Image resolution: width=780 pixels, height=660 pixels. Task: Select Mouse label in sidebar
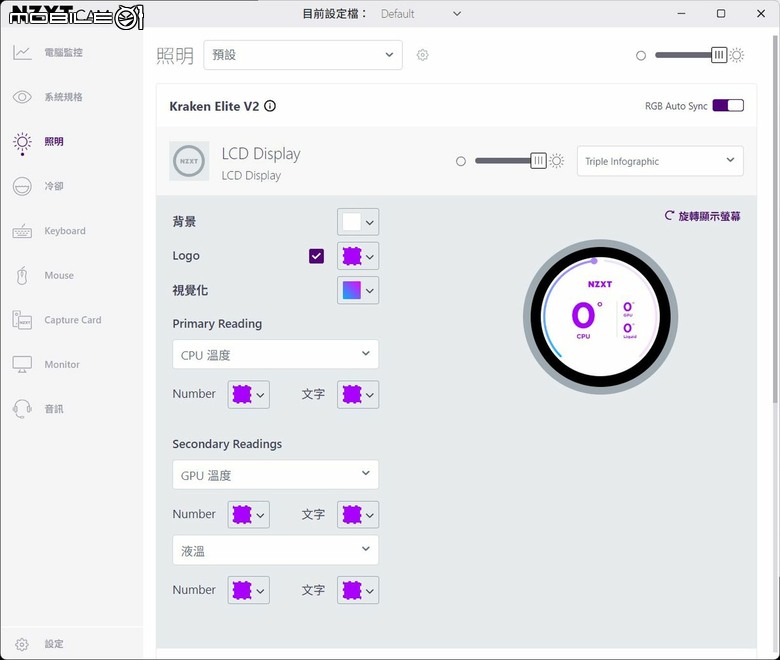click(59, 276)
